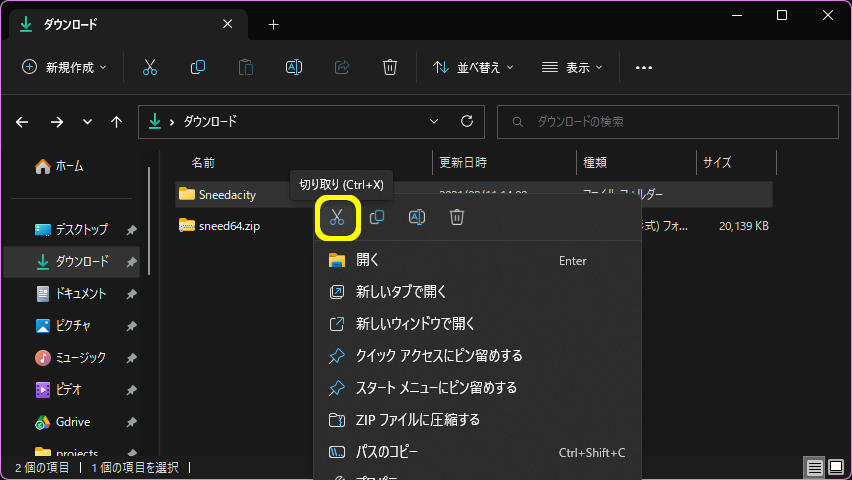Sort by 名前 column header
Image resolution: width=852 pixels, height=480 pixels.
[x=203, y=163]
